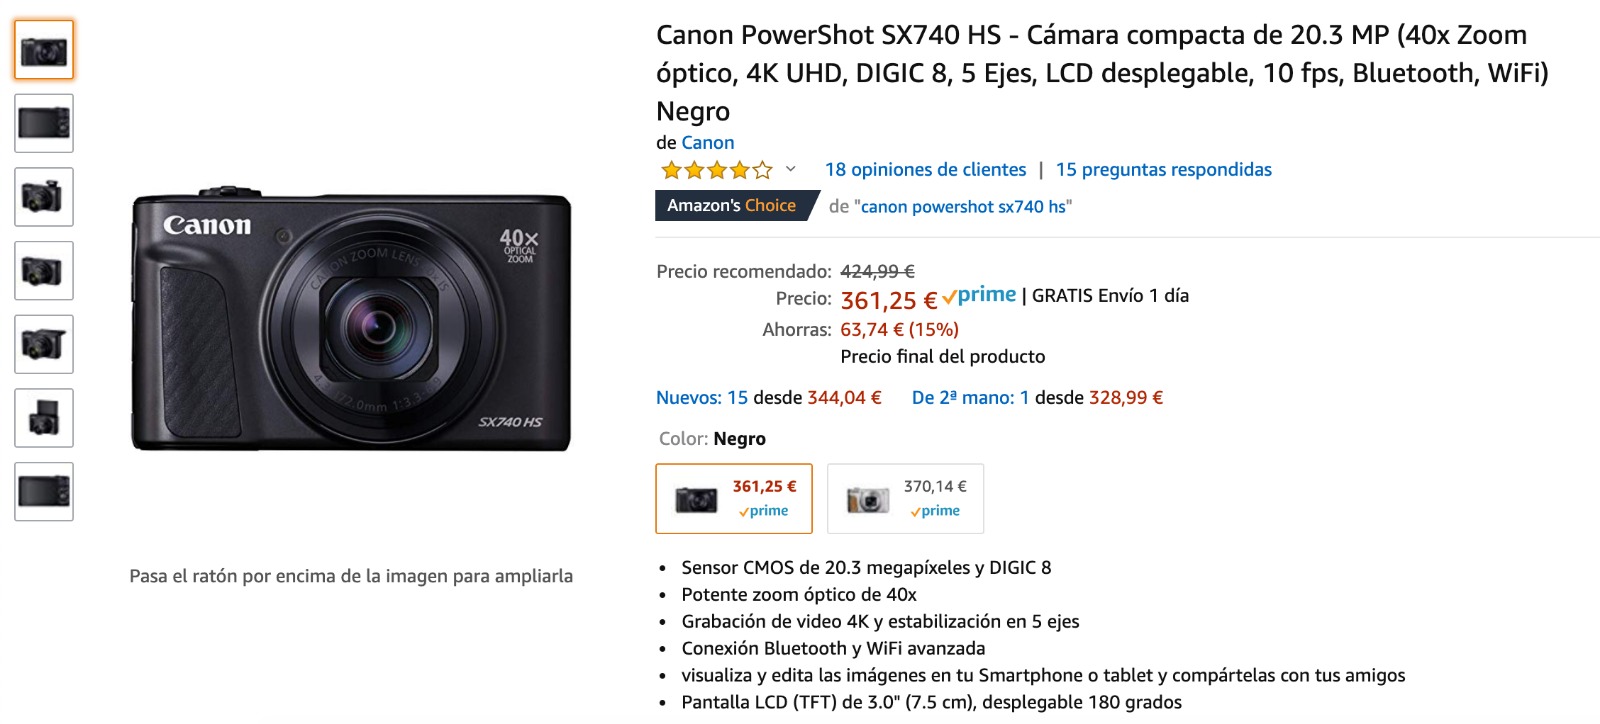Select the second thumbnail from the top

pyautogui.click(x=44, y=123)
